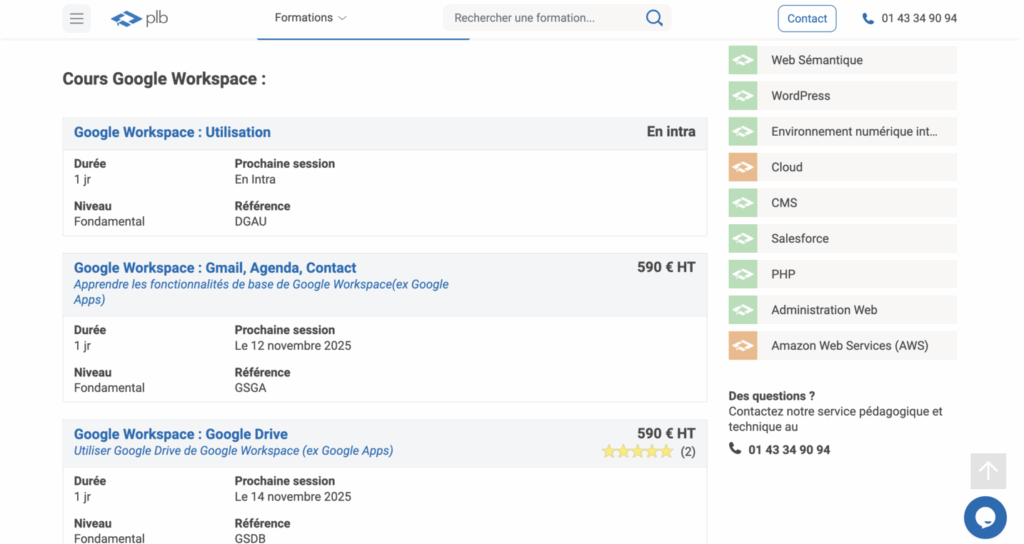Click the plb logo
The width and height of the screenshot is (1024, 544).
(x=139, y=18)
